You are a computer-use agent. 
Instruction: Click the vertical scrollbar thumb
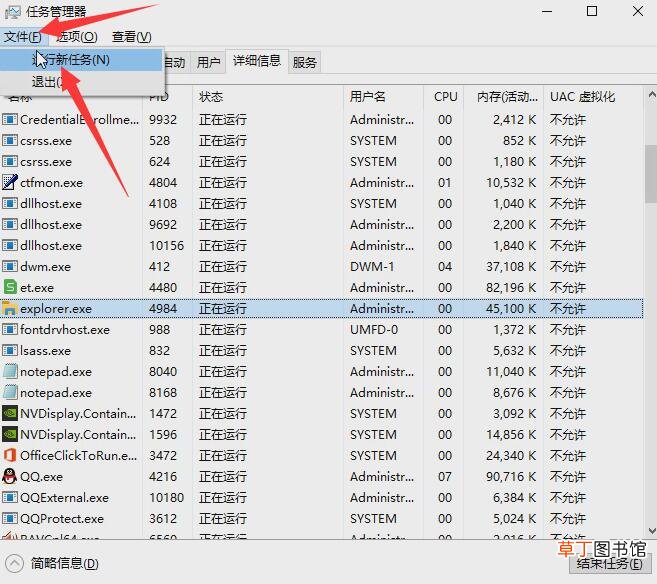pyautogui.click(x=651, y=175)
